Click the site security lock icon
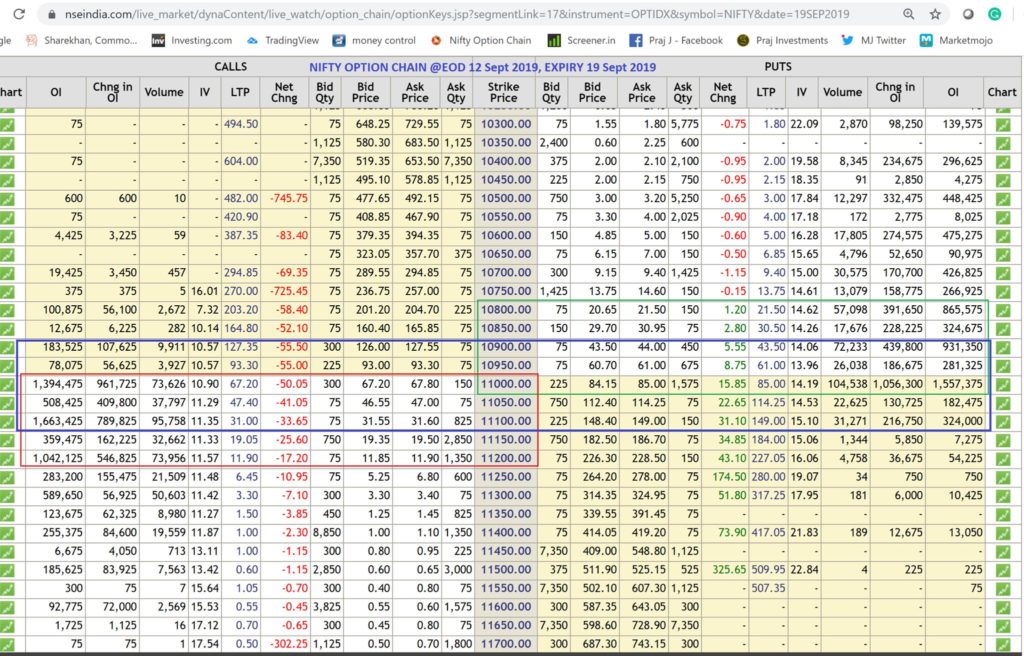 click(52, 14)
